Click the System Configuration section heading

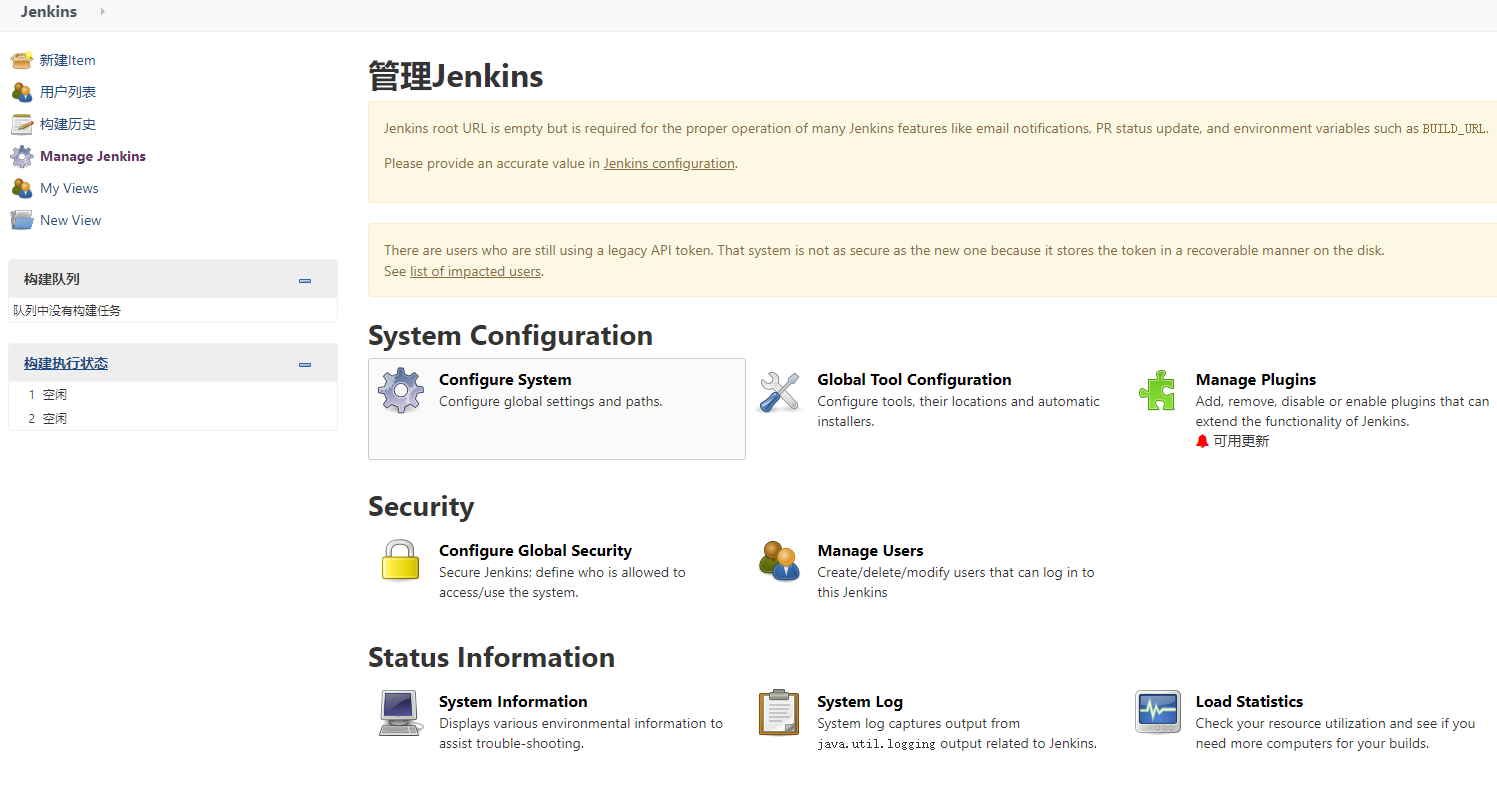click(510, 336)
